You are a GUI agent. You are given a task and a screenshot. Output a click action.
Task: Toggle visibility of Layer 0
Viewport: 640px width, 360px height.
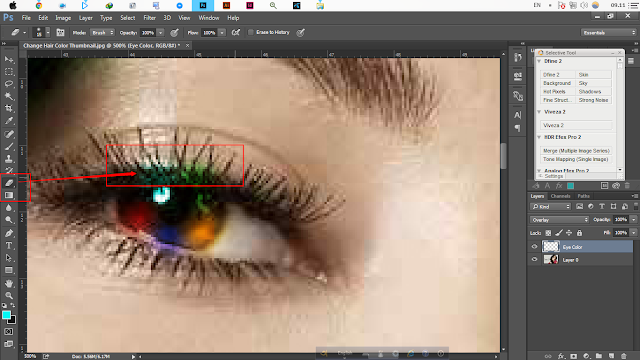[534, 260]
